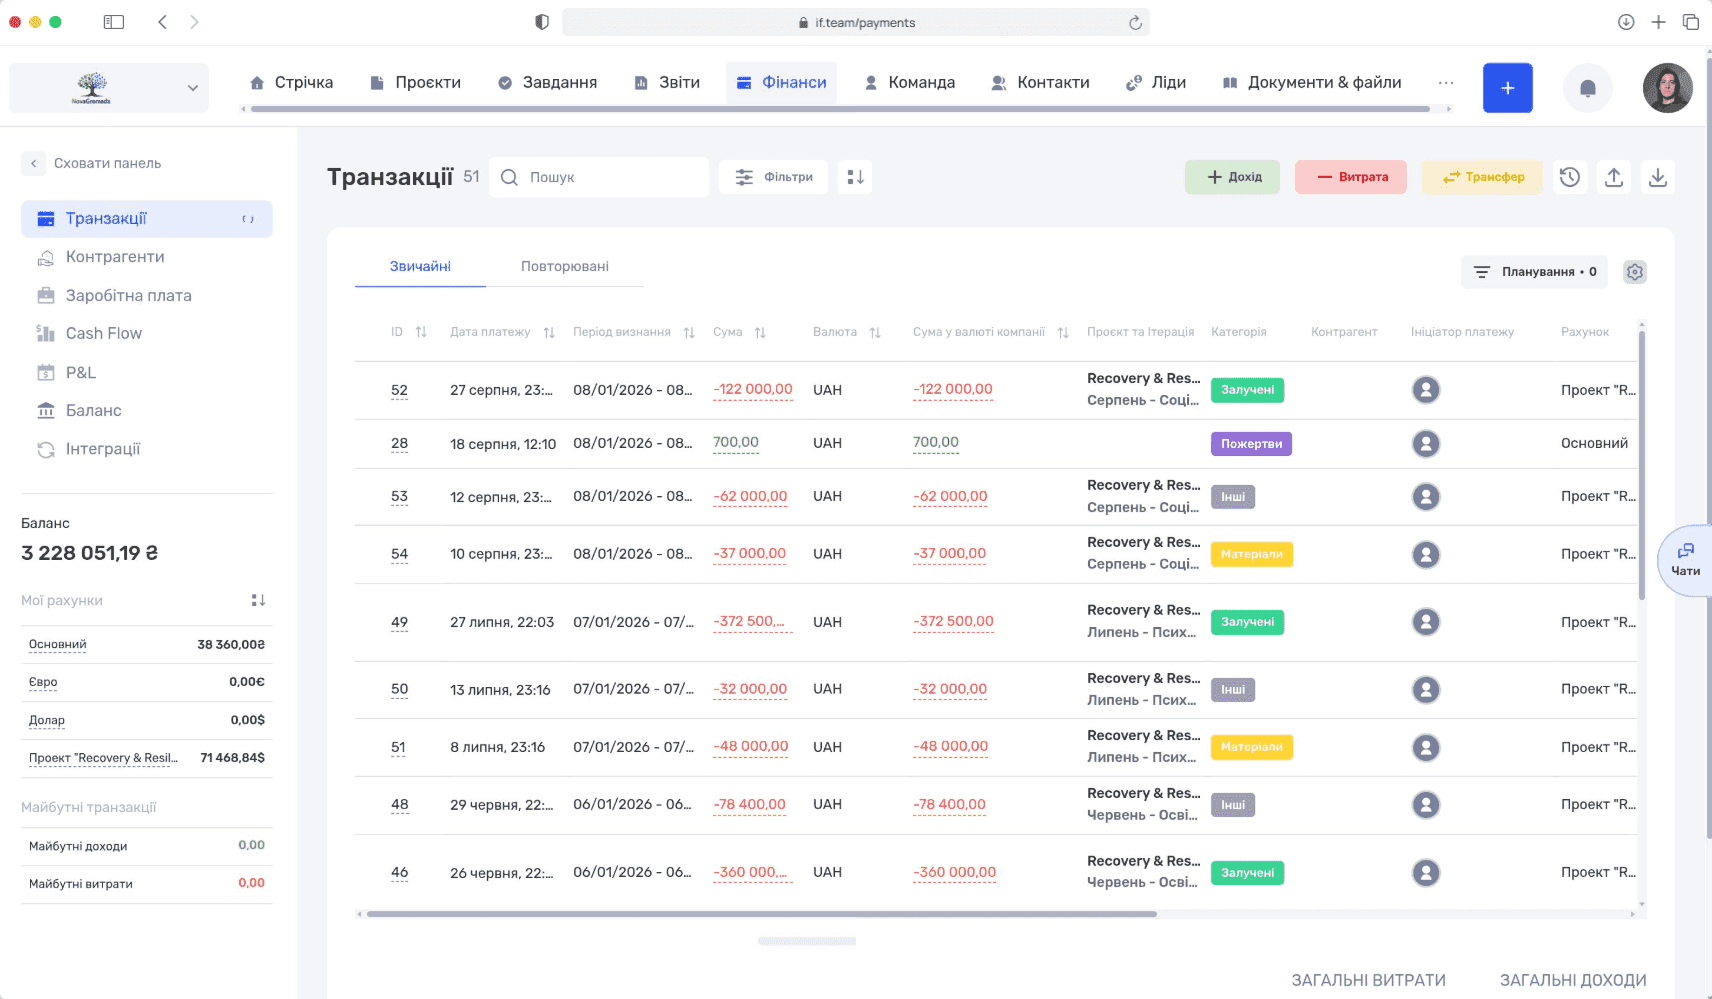
Task: Open table settings gear icon
Action: click(x=1635, y=272)
